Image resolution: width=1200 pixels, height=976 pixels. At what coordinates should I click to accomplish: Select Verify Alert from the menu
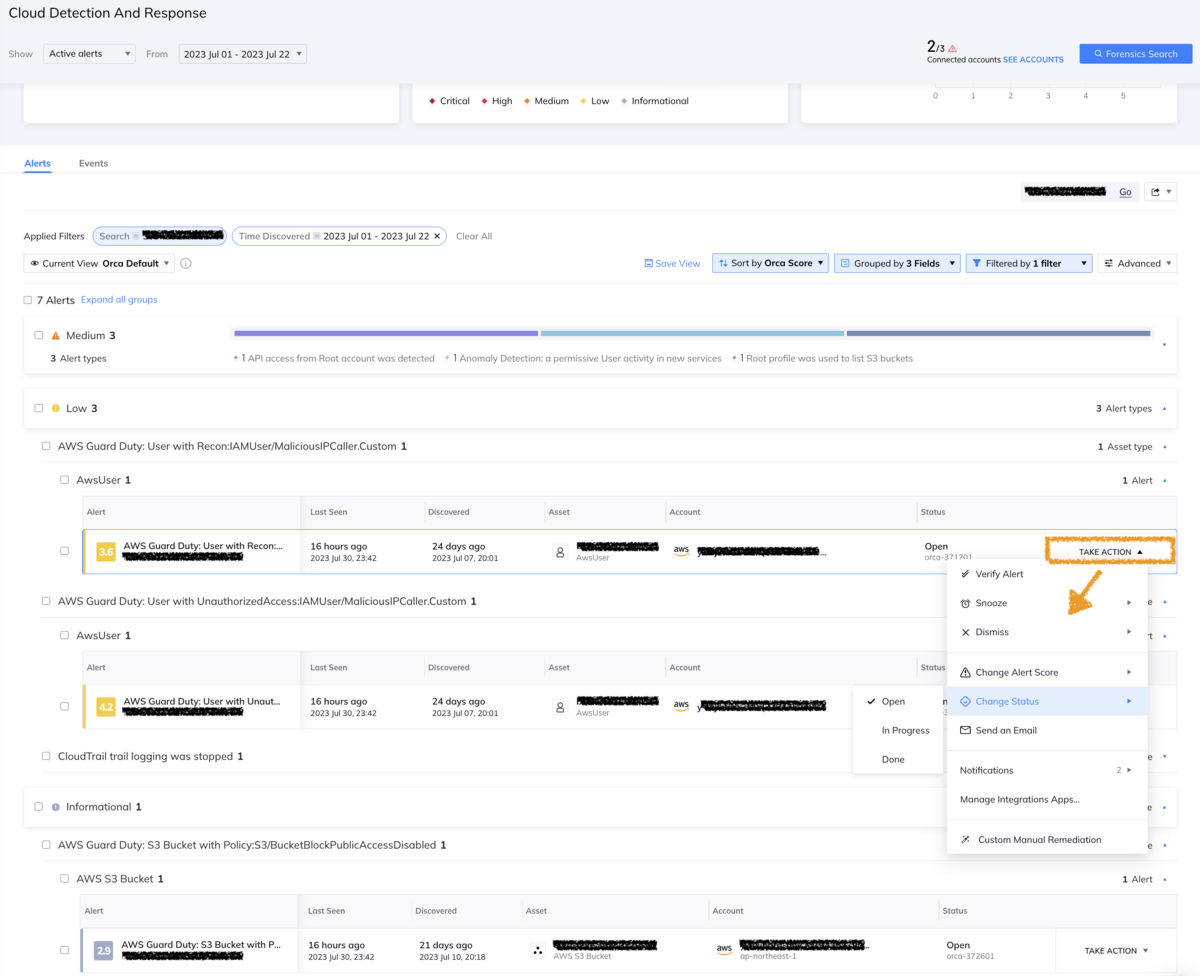(1047, 574)
